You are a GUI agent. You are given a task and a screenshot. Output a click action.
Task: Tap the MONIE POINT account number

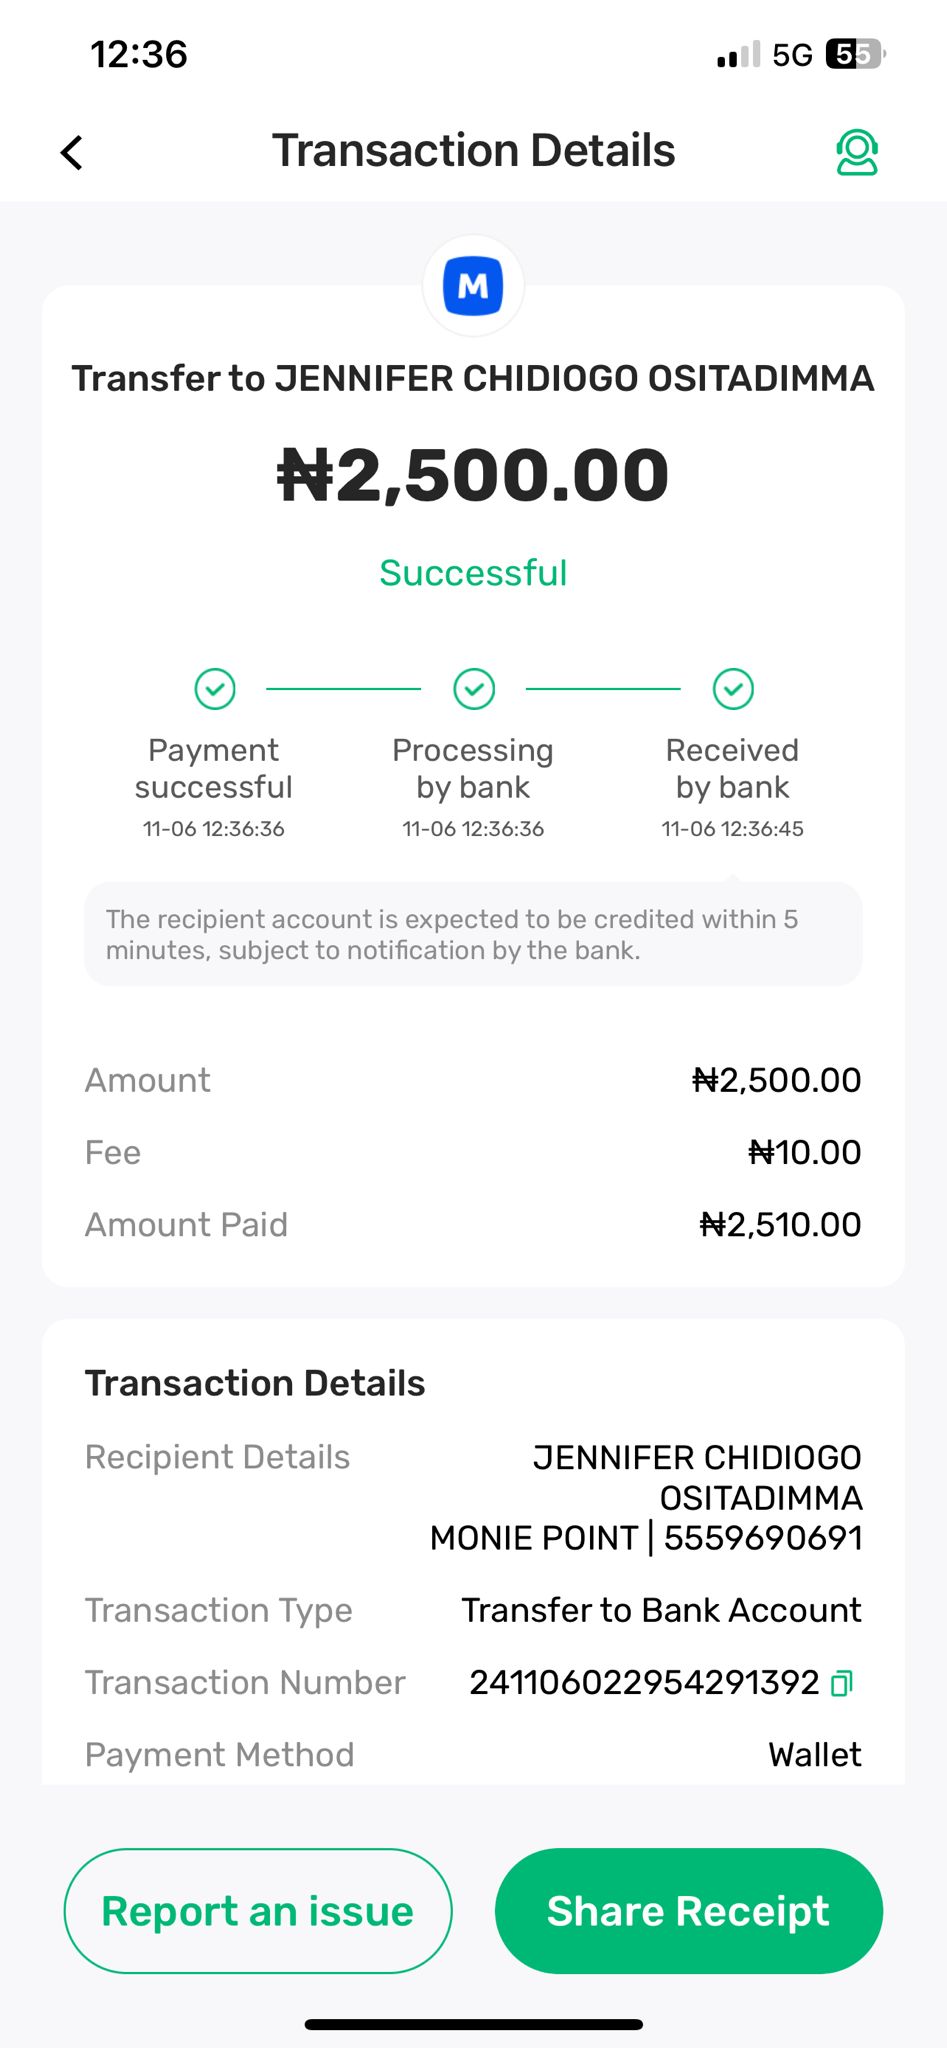762,1538
